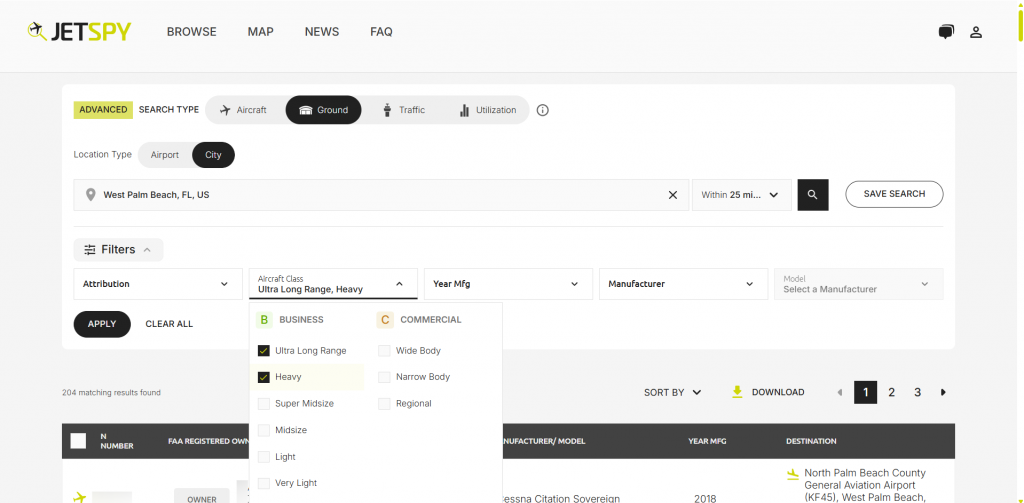The height and width of the screenshot is (503, 1024).
Task: Switch search type to Aircraft
Action: [x=244, y=110]
